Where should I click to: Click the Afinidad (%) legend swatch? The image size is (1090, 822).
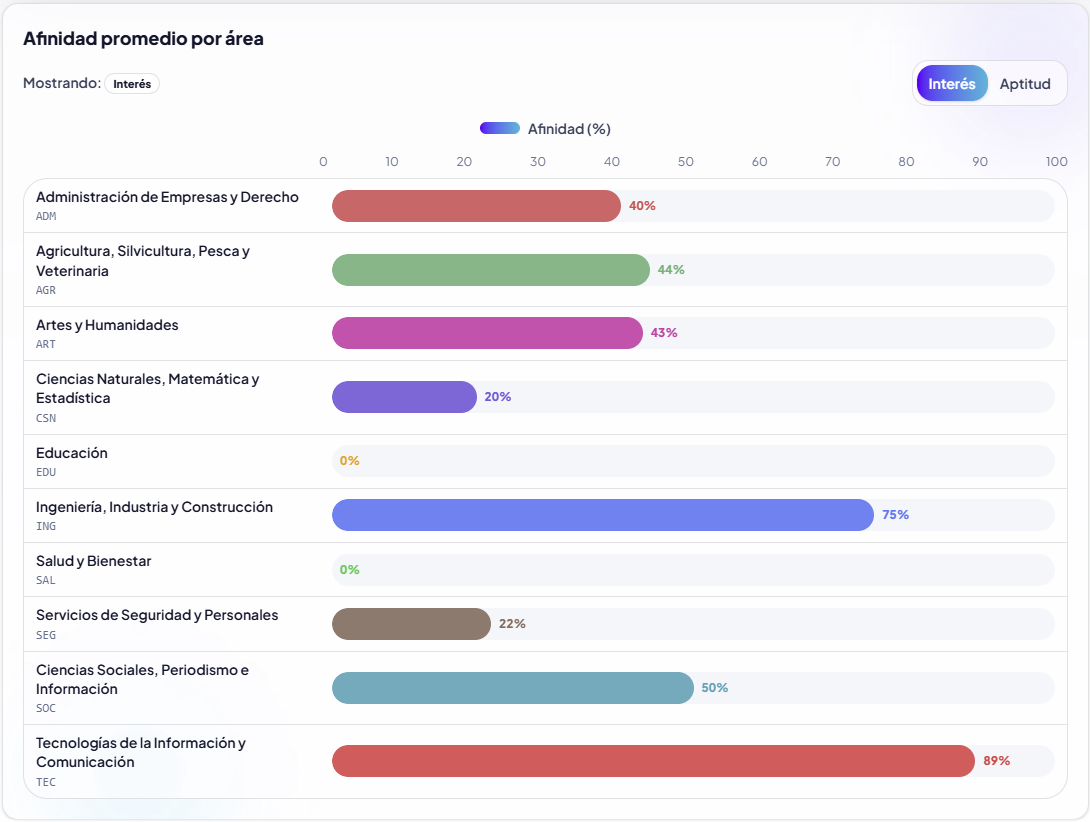(500, 128)
